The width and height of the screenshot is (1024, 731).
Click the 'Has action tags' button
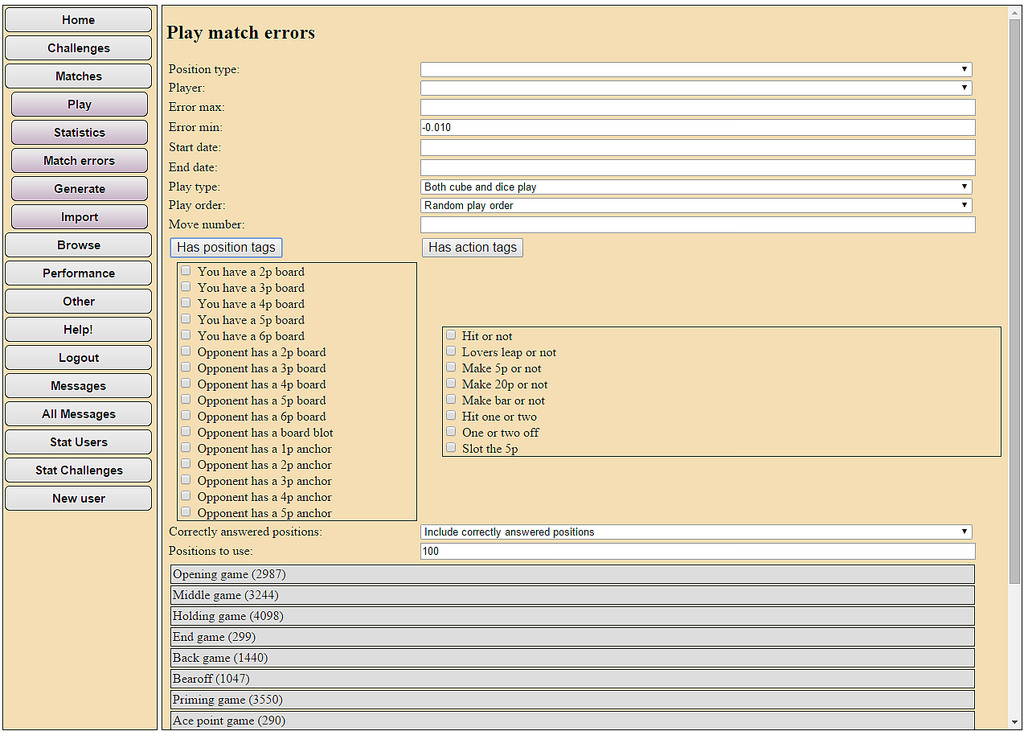click(472, 247)
